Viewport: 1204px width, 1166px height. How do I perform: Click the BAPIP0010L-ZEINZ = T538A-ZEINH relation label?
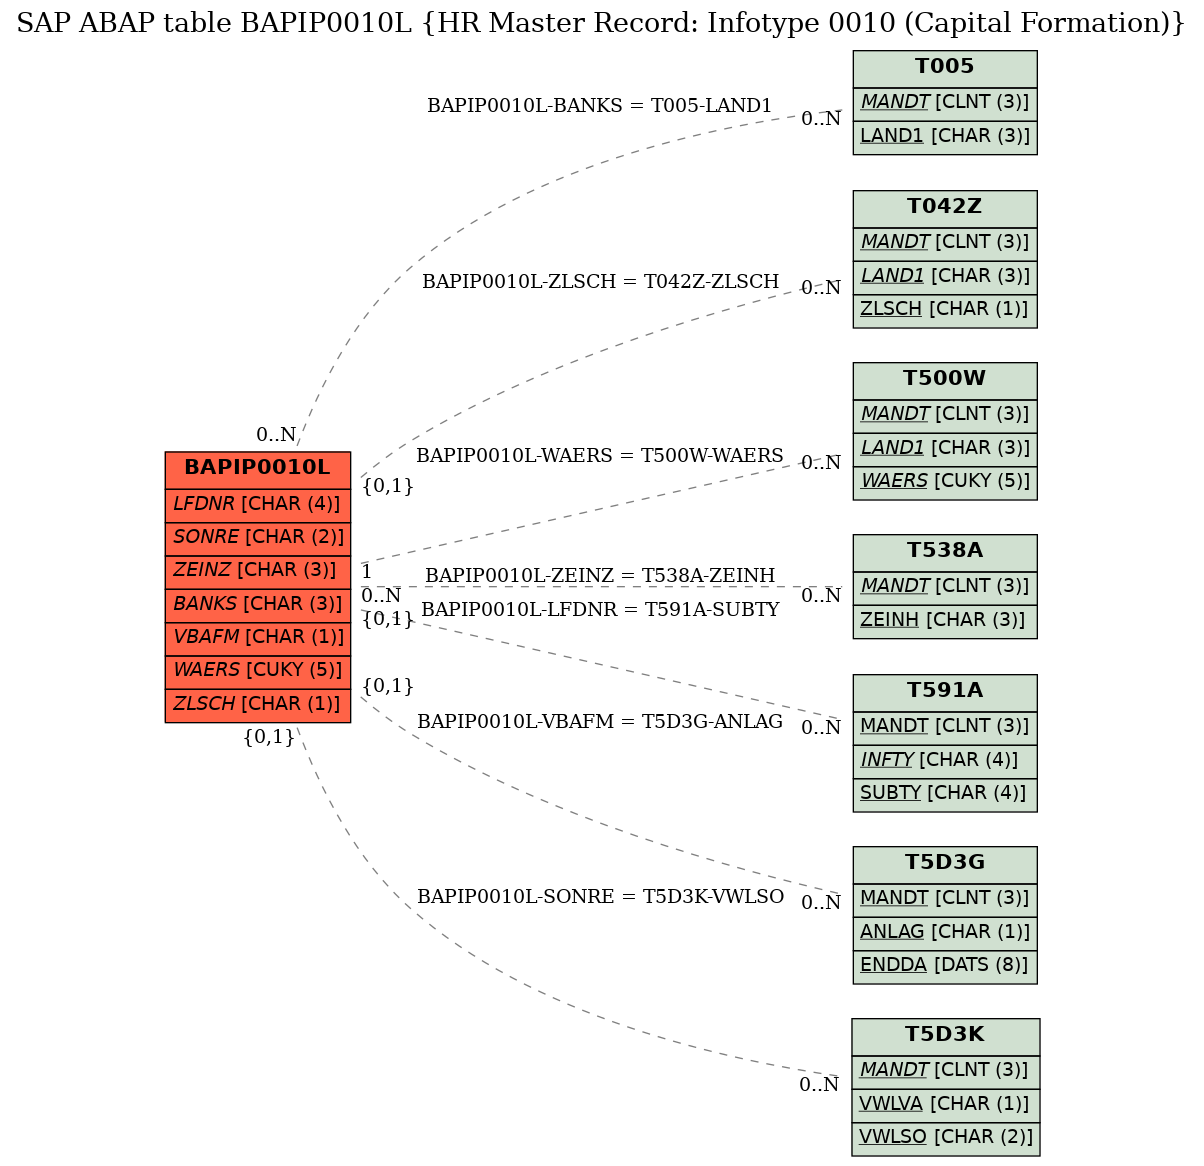pos(600,576)
